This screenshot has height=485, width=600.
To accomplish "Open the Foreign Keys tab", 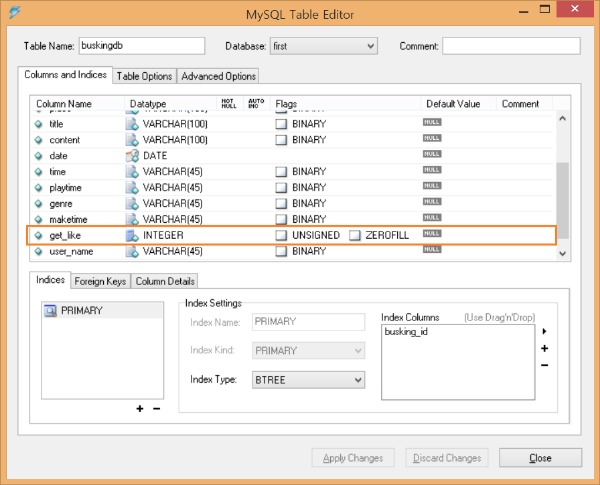I will point(100,281).
